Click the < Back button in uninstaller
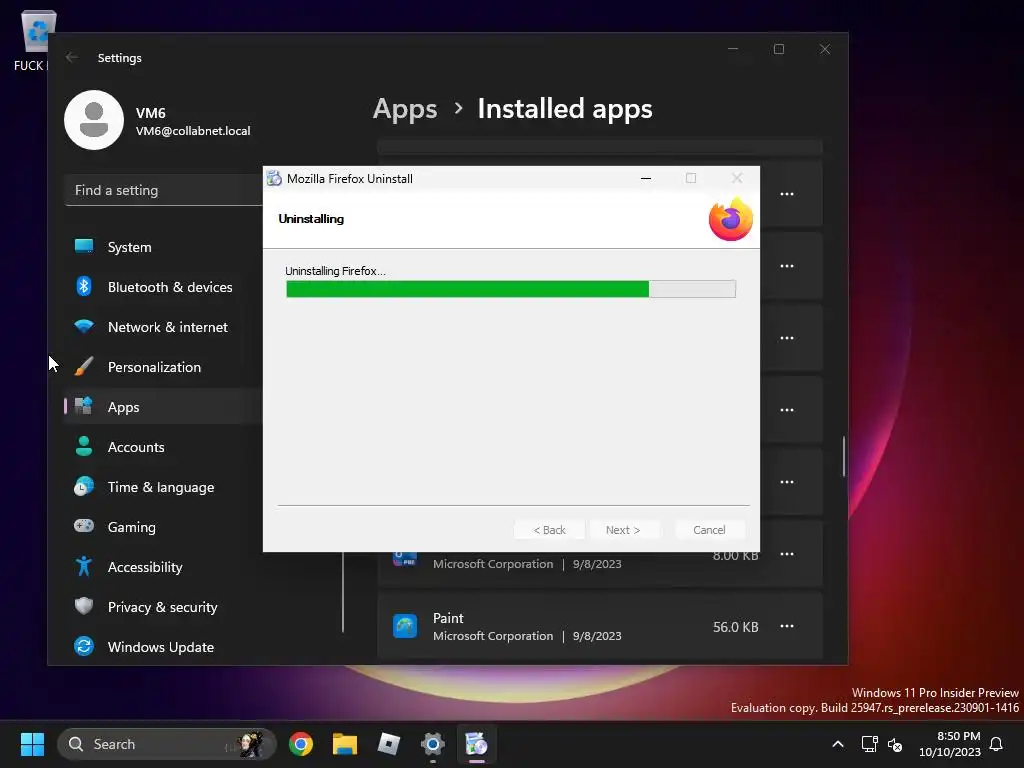 coord(550,530)
